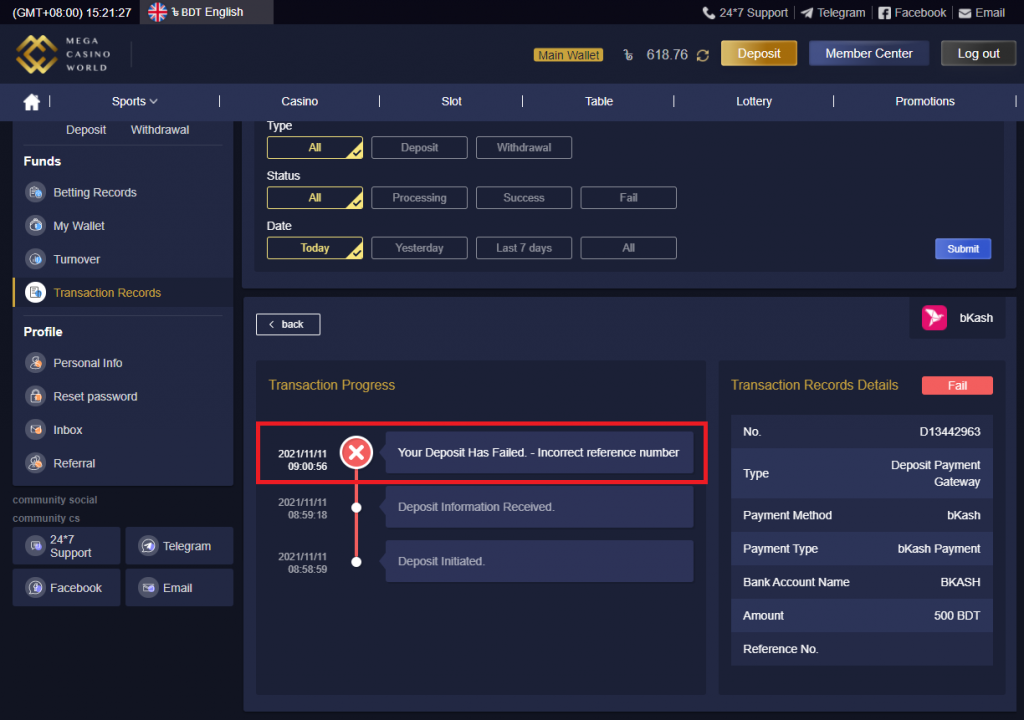Click the Taka currency symbol beside balance
Image resolution: width=1024 pixels, height=720 pixels.
(x=628, y=55)
